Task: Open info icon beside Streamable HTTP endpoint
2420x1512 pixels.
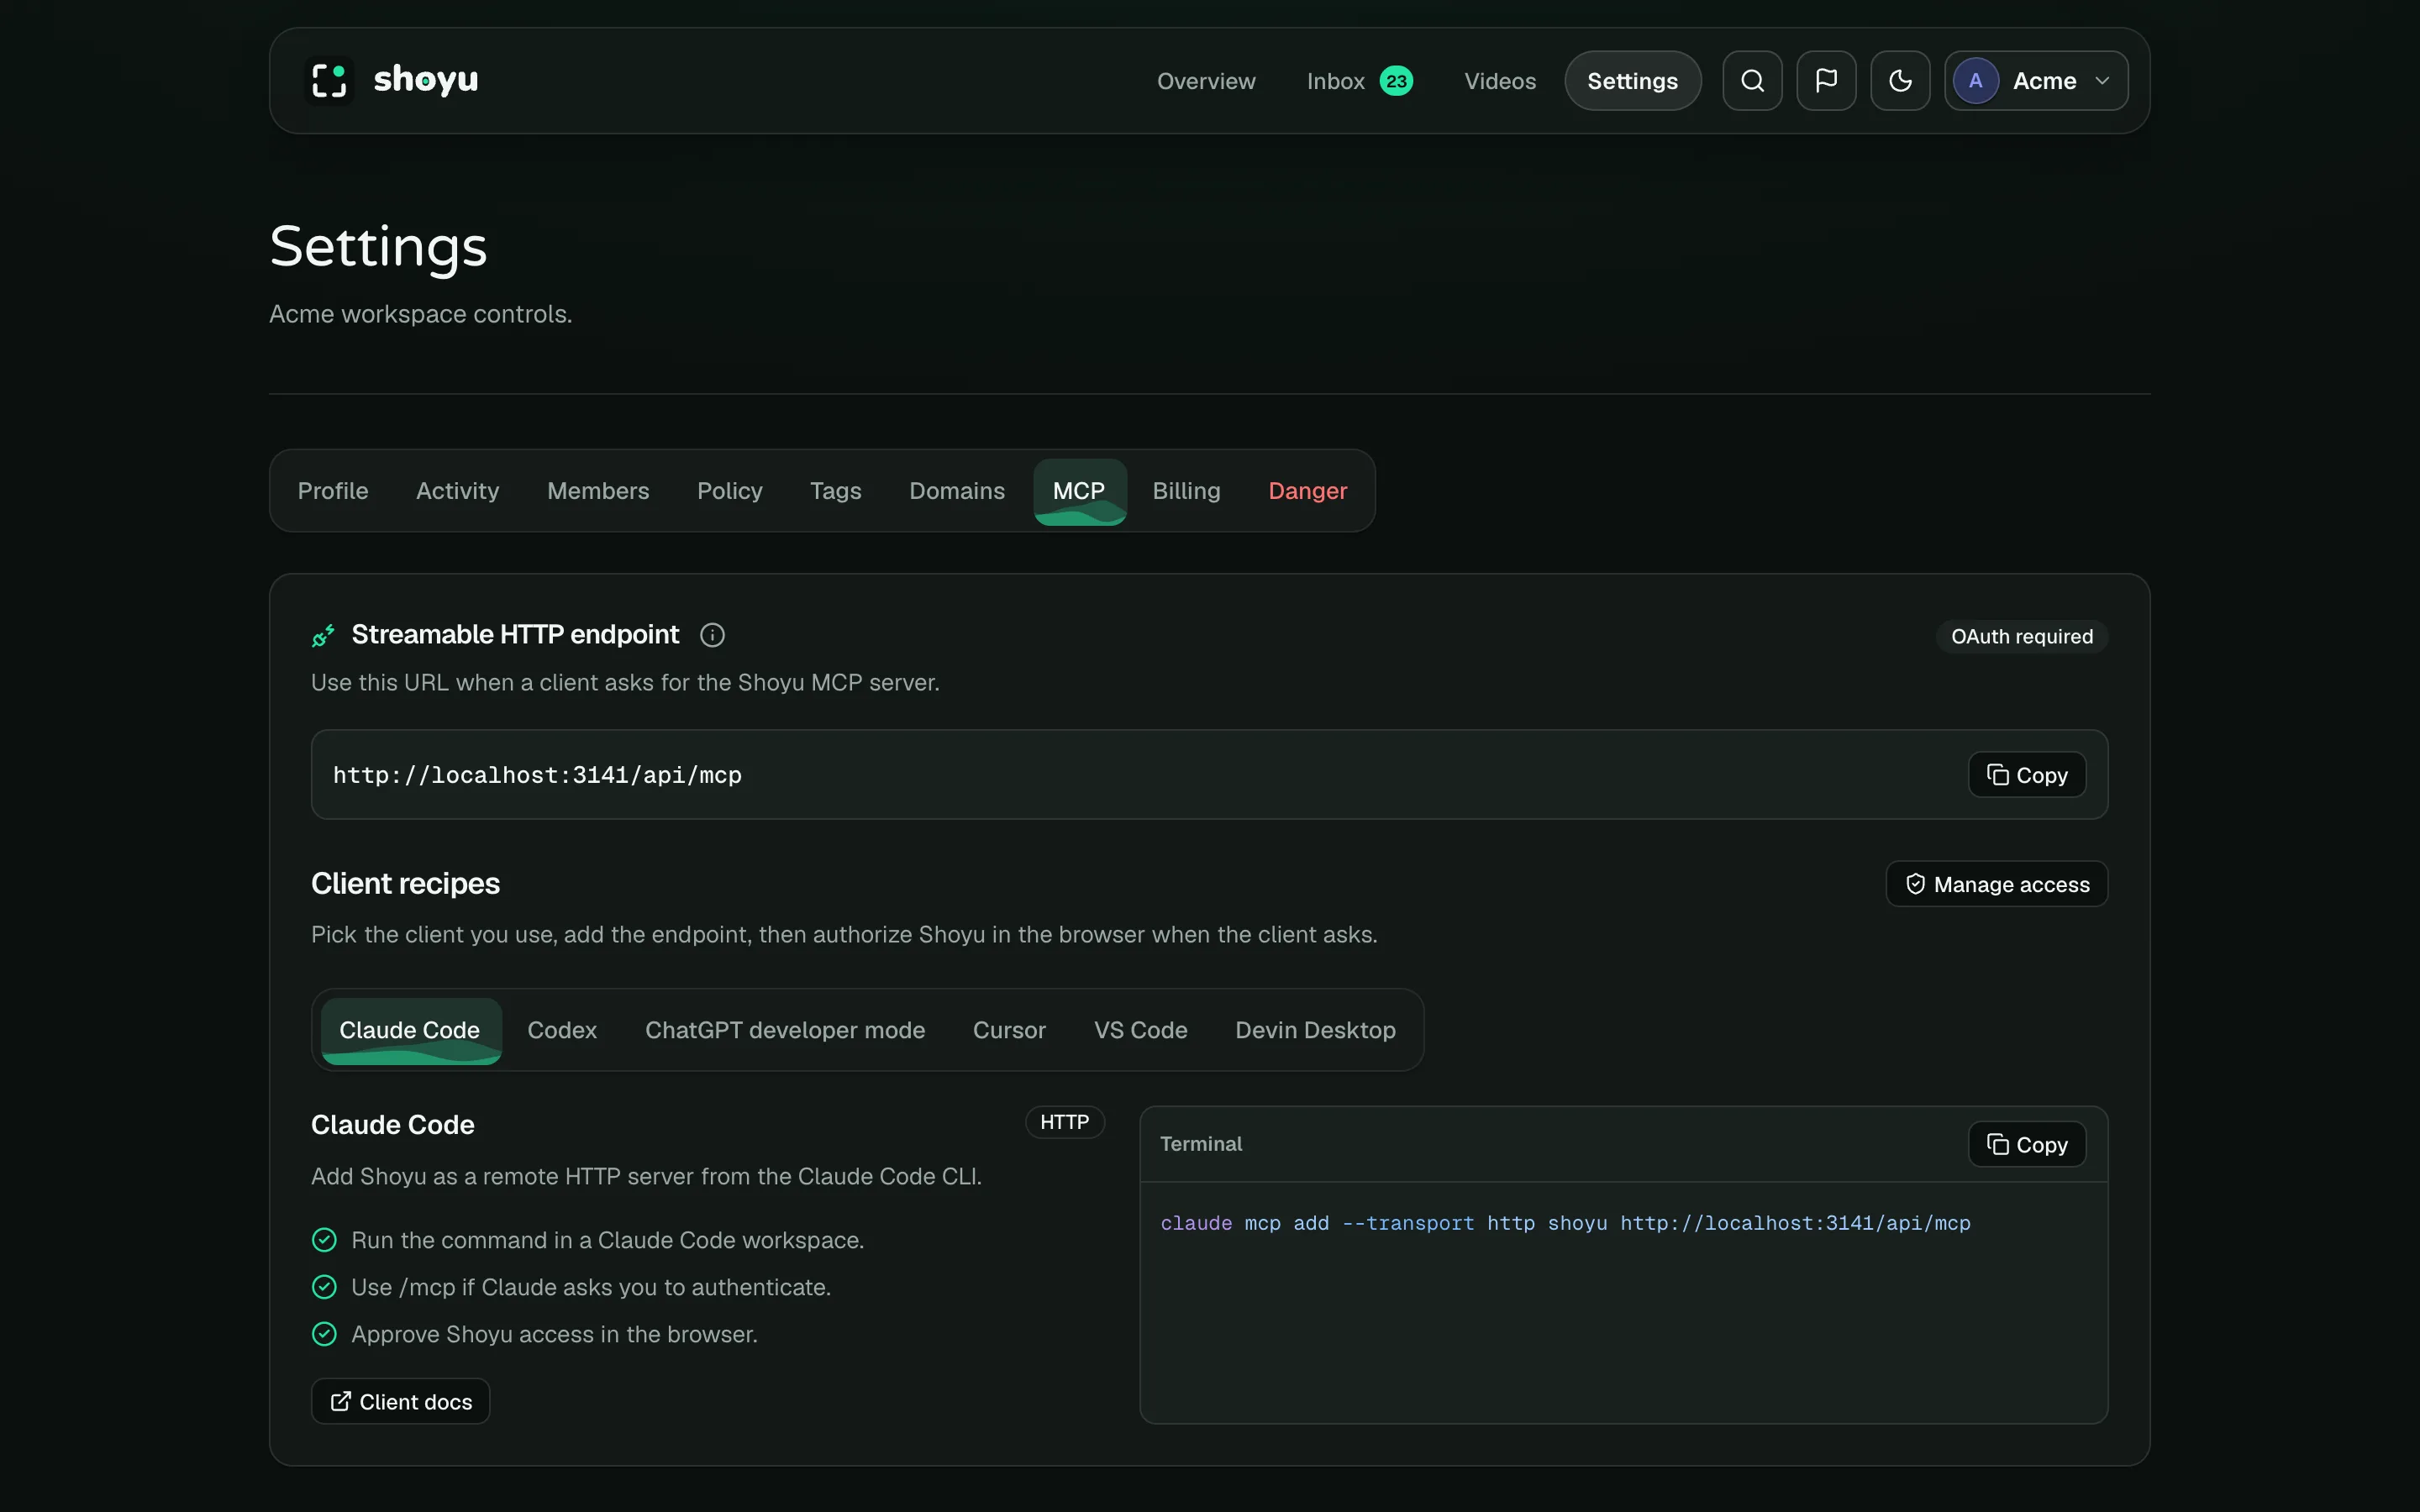Action: click(x=712, y=635)
